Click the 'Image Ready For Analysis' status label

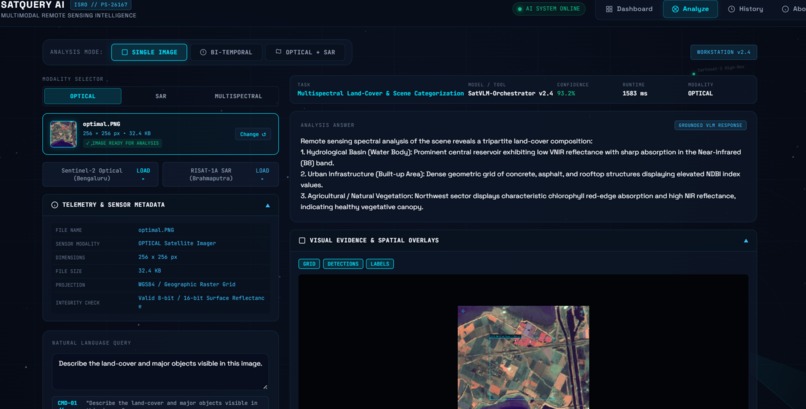(x=122, y=143)
